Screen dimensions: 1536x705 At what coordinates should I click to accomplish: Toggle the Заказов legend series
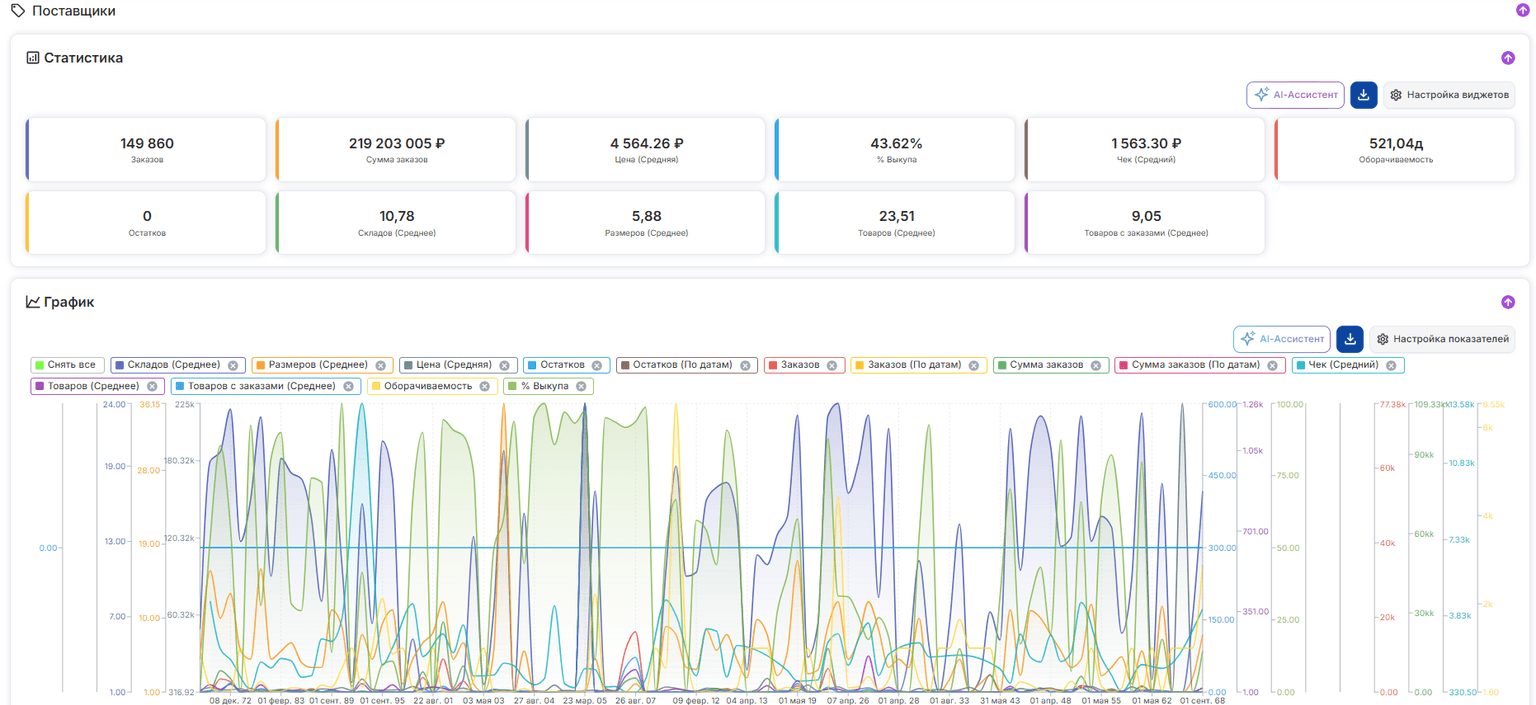tap(805, 365)
